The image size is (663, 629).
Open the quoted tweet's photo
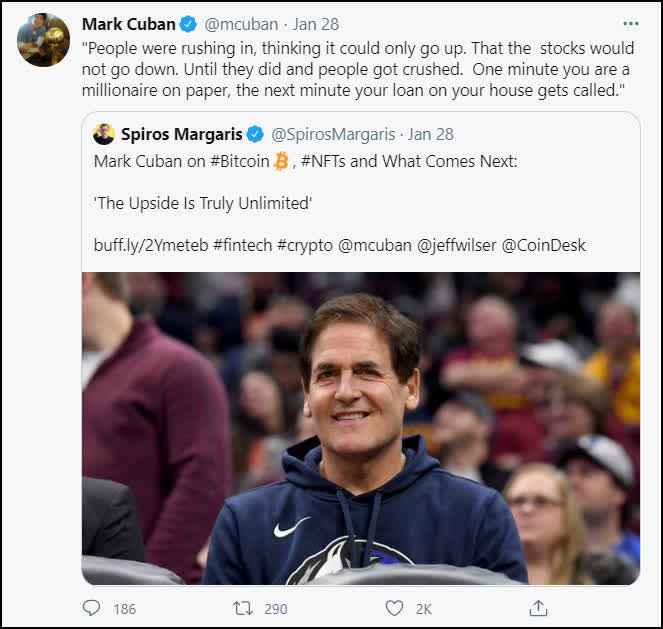click(x=360, y=428)
